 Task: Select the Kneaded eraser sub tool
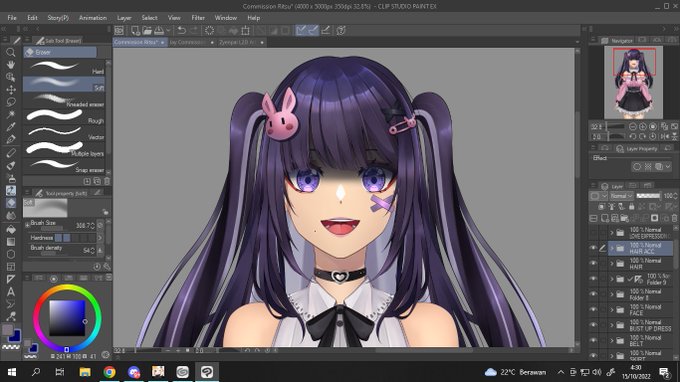tap(64, 101)
